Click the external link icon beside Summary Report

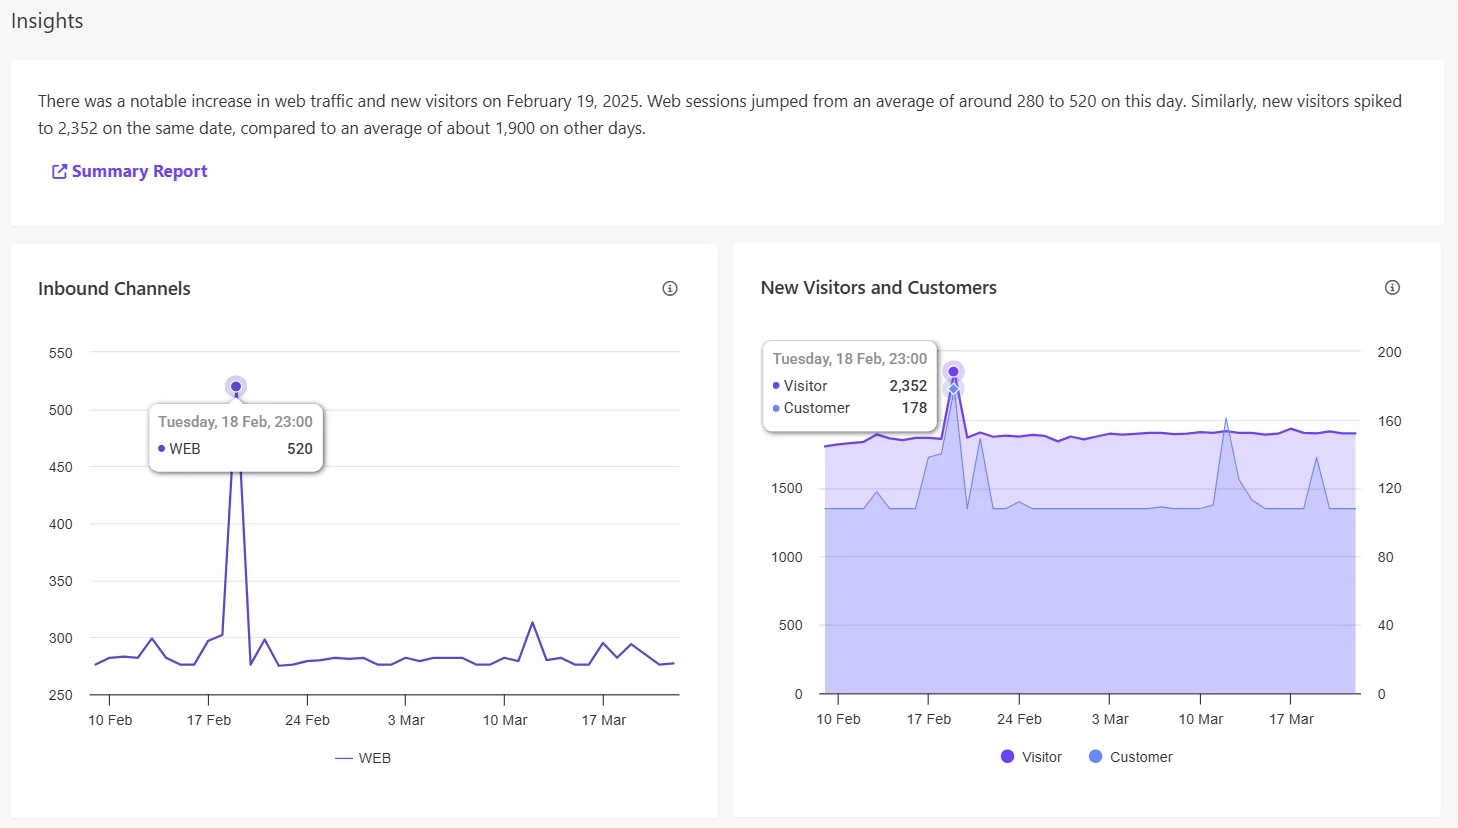tap(59, 172)
